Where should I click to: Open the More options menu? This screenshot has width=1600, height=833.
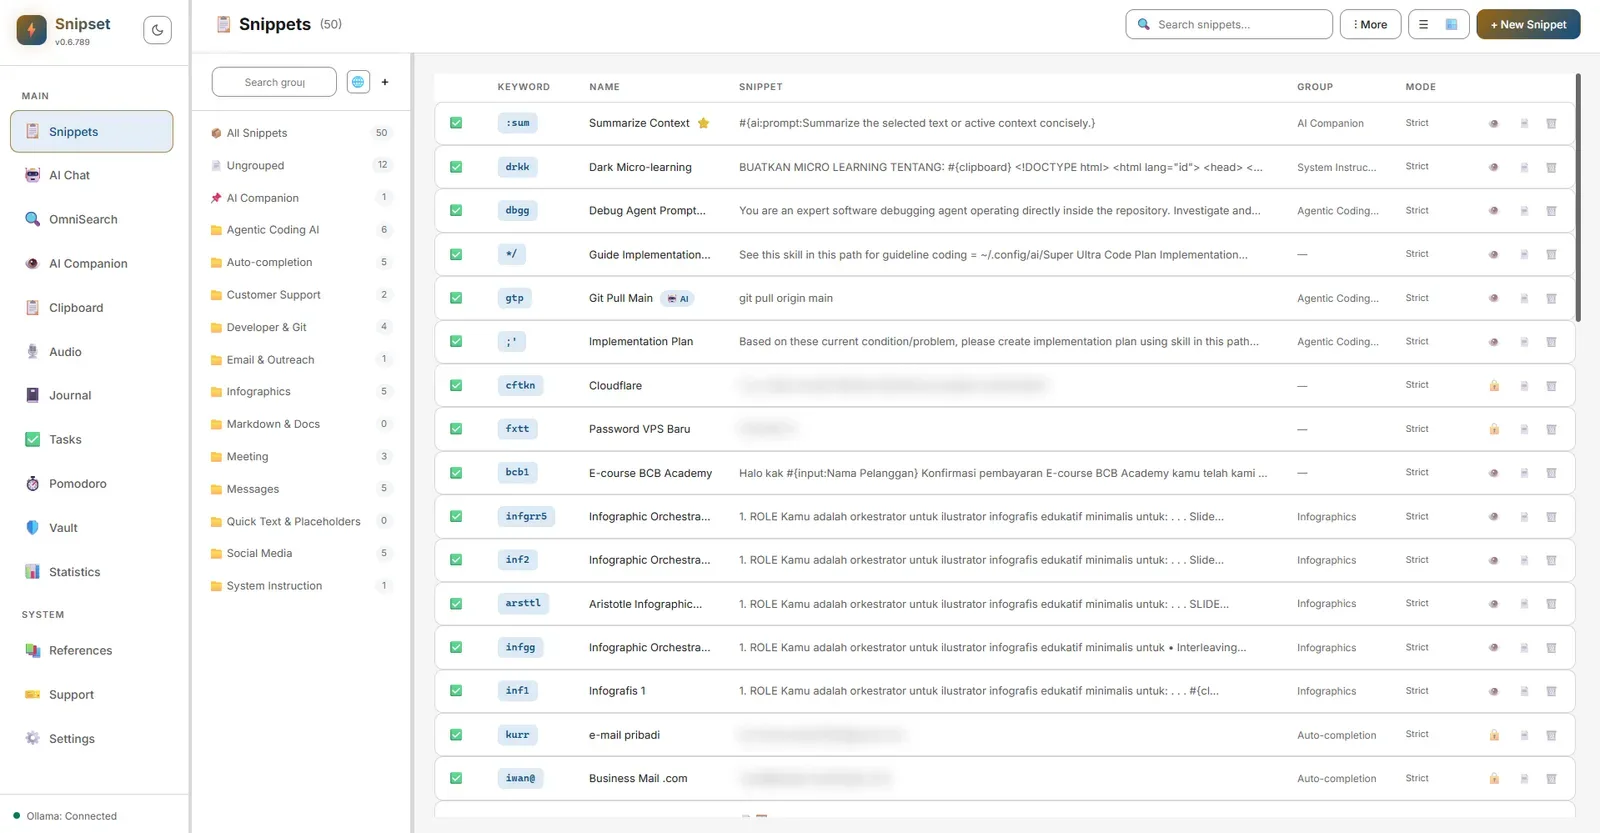point(1370,24)
